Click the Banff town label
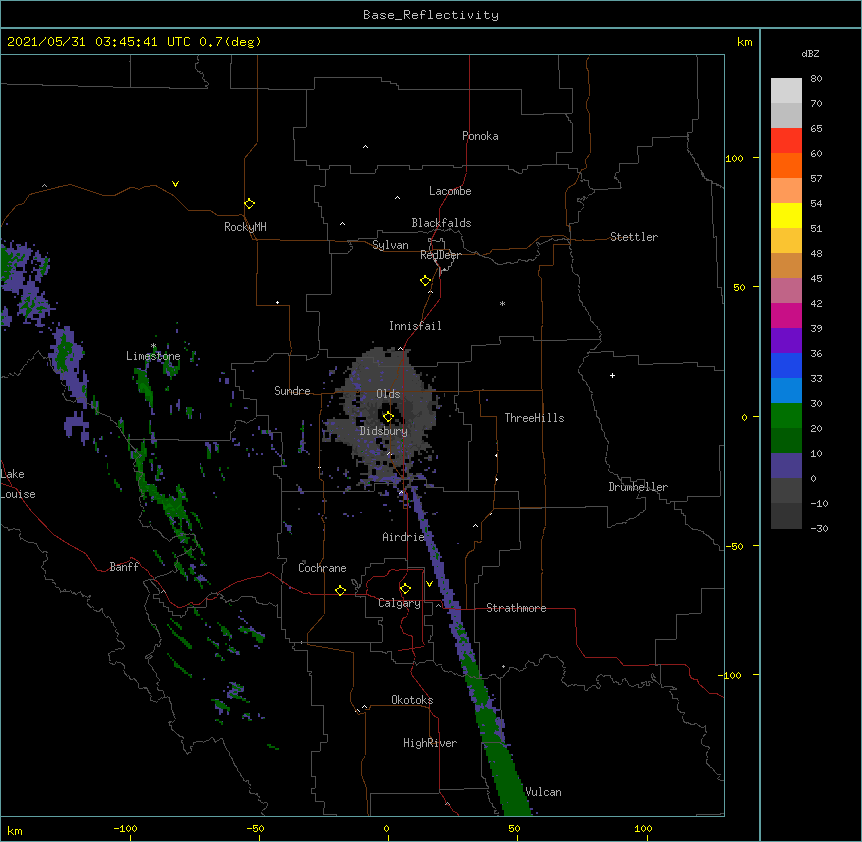Image resolution: width=862 pixels, height=842 pixels. coord(124,567)
